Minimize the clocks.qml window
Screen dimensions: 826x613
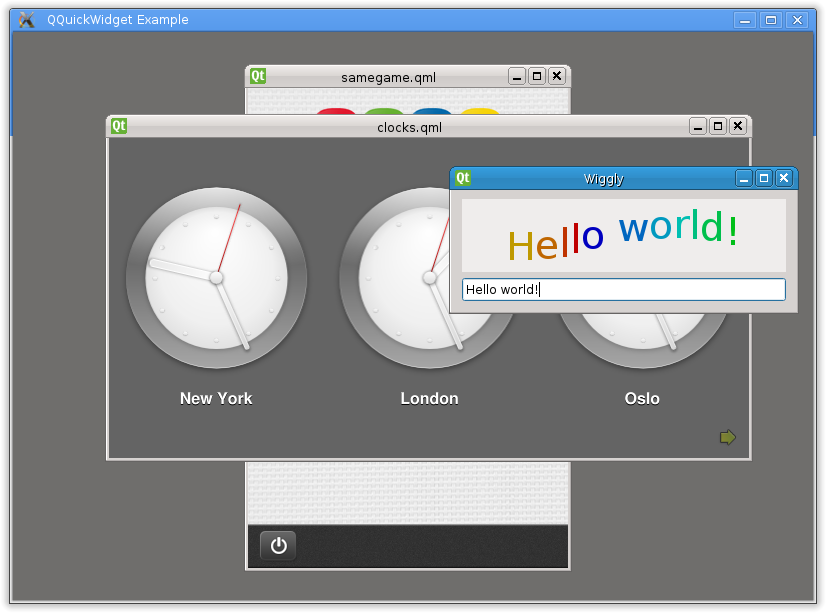pyautogui.click(x=698, y=126)
